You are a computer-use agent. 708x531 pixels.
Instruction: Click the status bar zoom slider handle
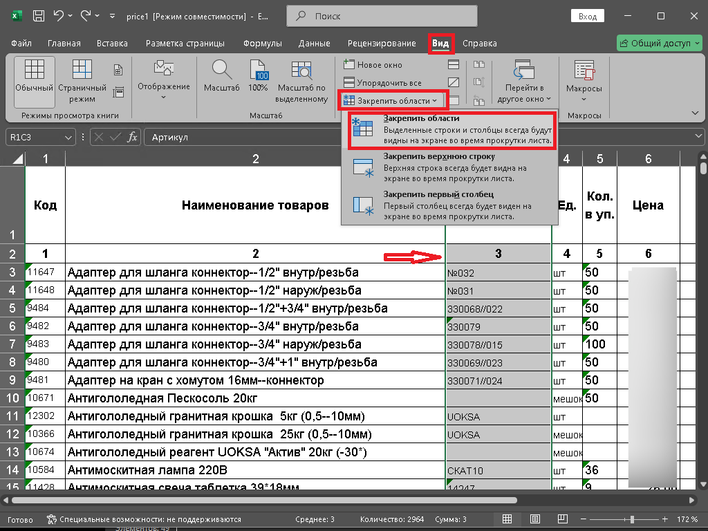click(632, 519)
